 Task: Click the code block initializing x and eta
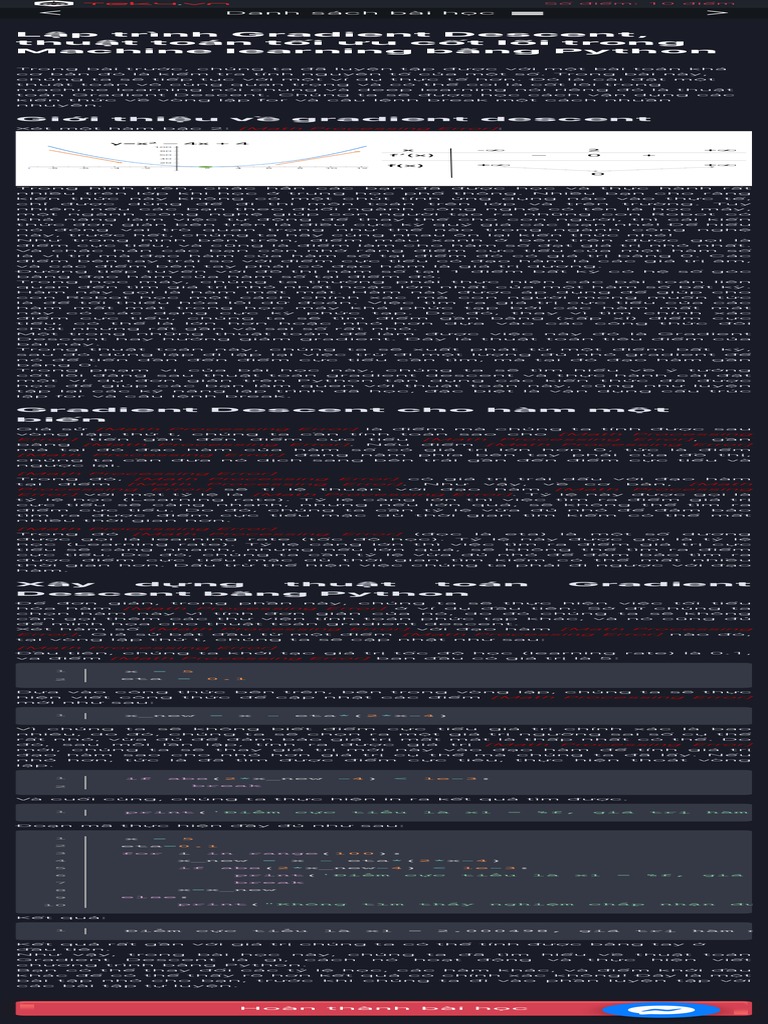383,675
